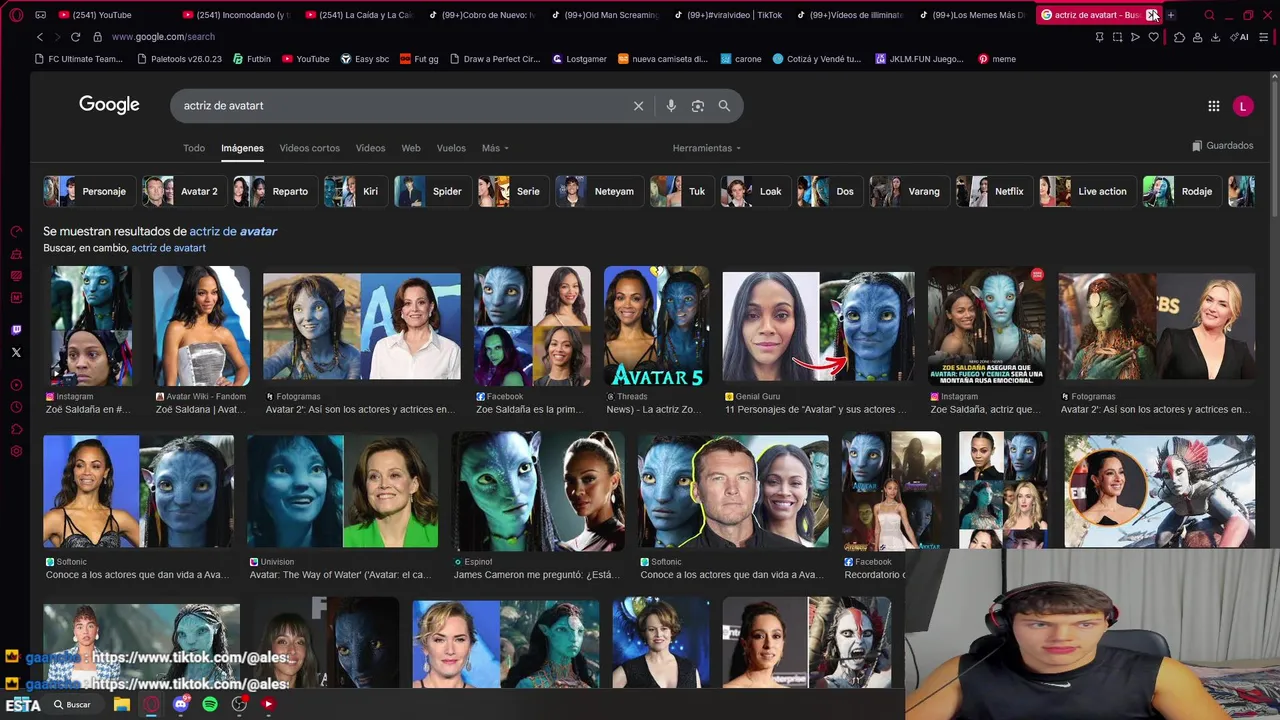Click the 'actriz de avatar' corrected link

pos(233,231)
